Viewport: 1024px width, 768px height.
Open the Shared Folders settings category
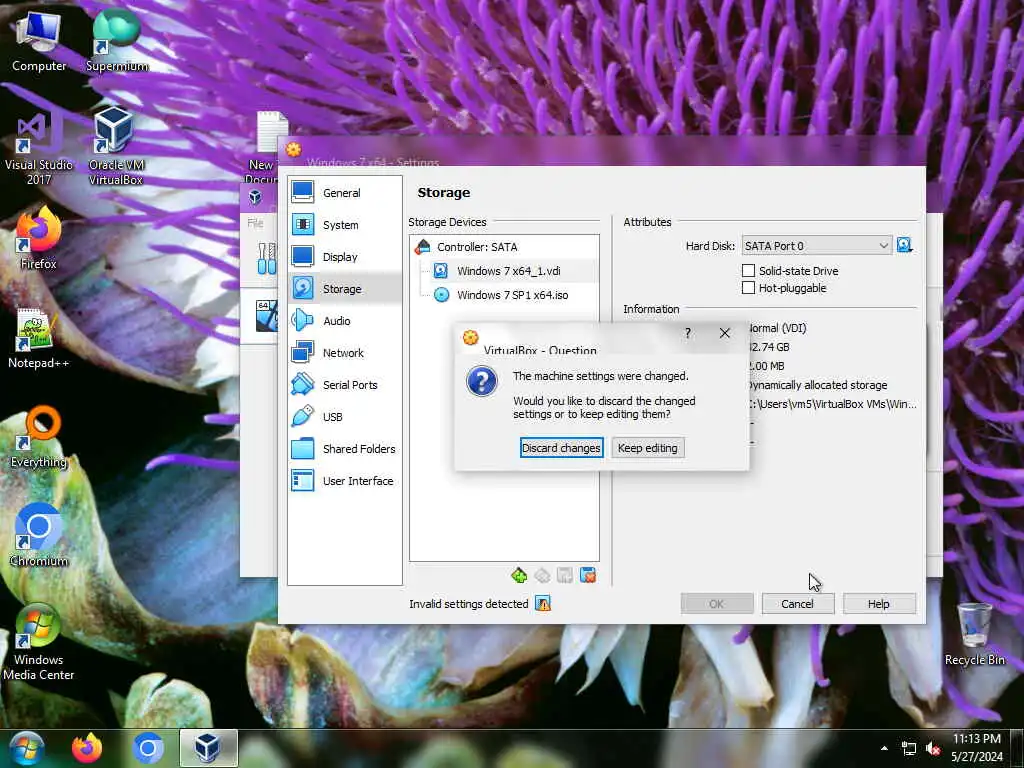pos(344,449)
